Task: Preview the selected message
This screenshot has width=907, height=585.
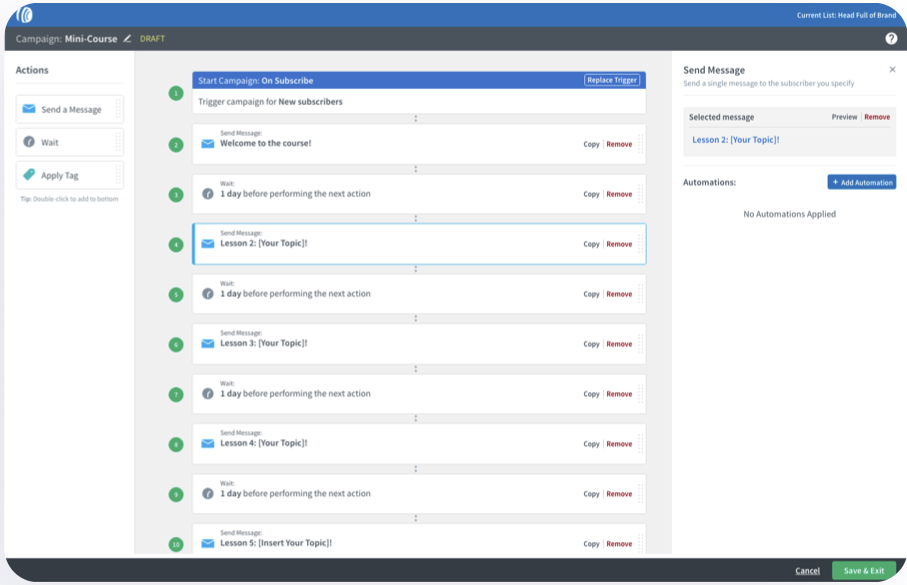Action: [844, 117]
